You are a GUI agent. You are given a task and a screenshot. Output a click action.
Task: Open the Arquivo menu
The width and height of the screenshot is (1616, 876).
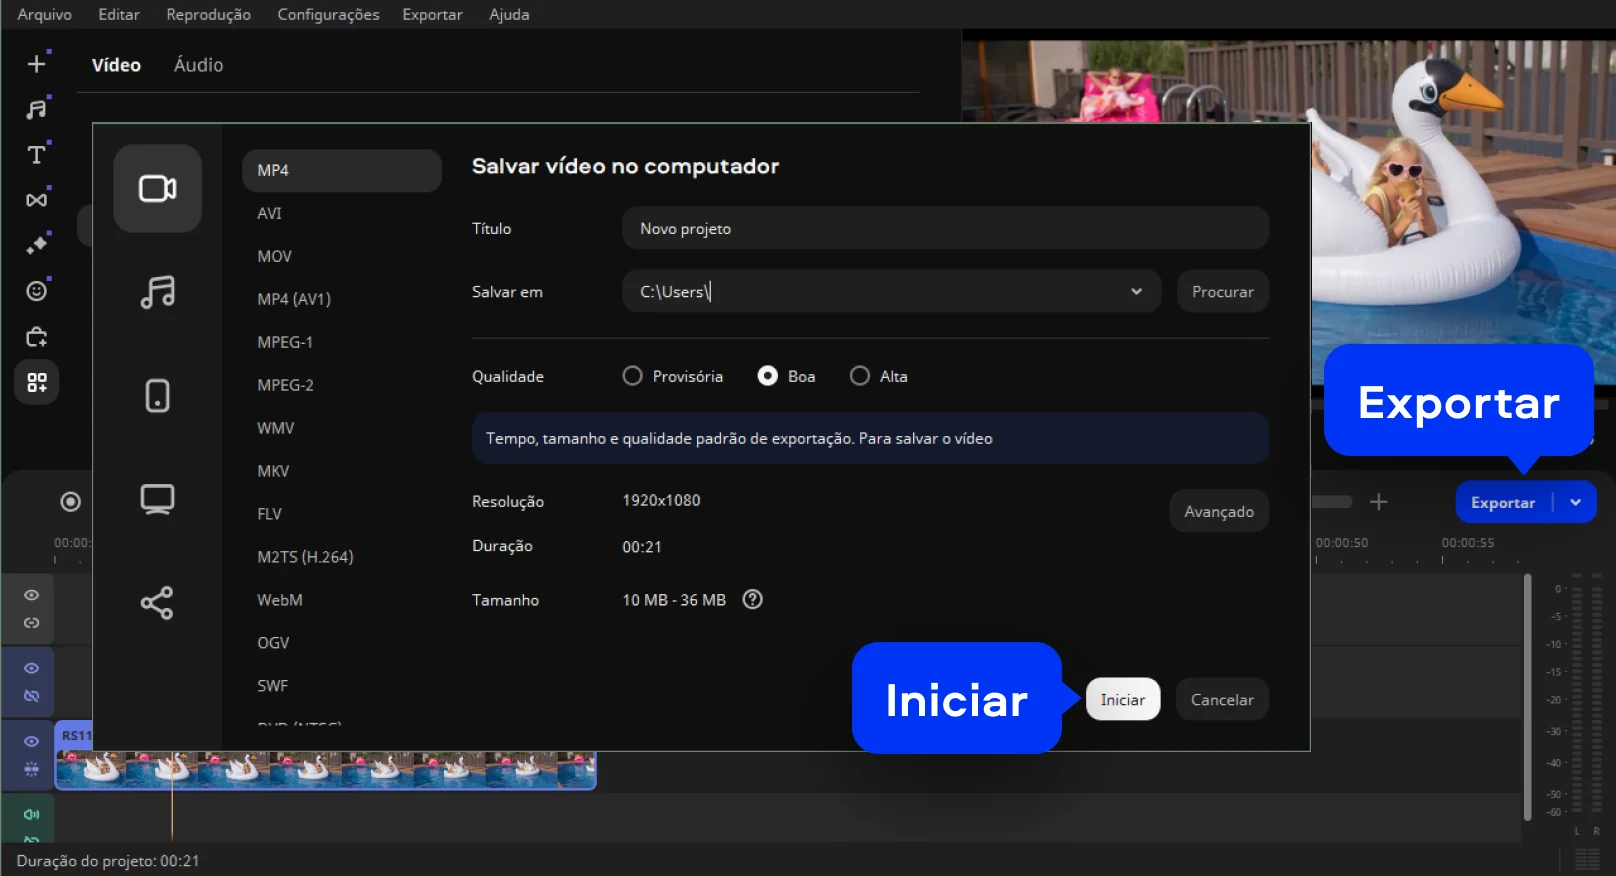(x=45, y=14)
